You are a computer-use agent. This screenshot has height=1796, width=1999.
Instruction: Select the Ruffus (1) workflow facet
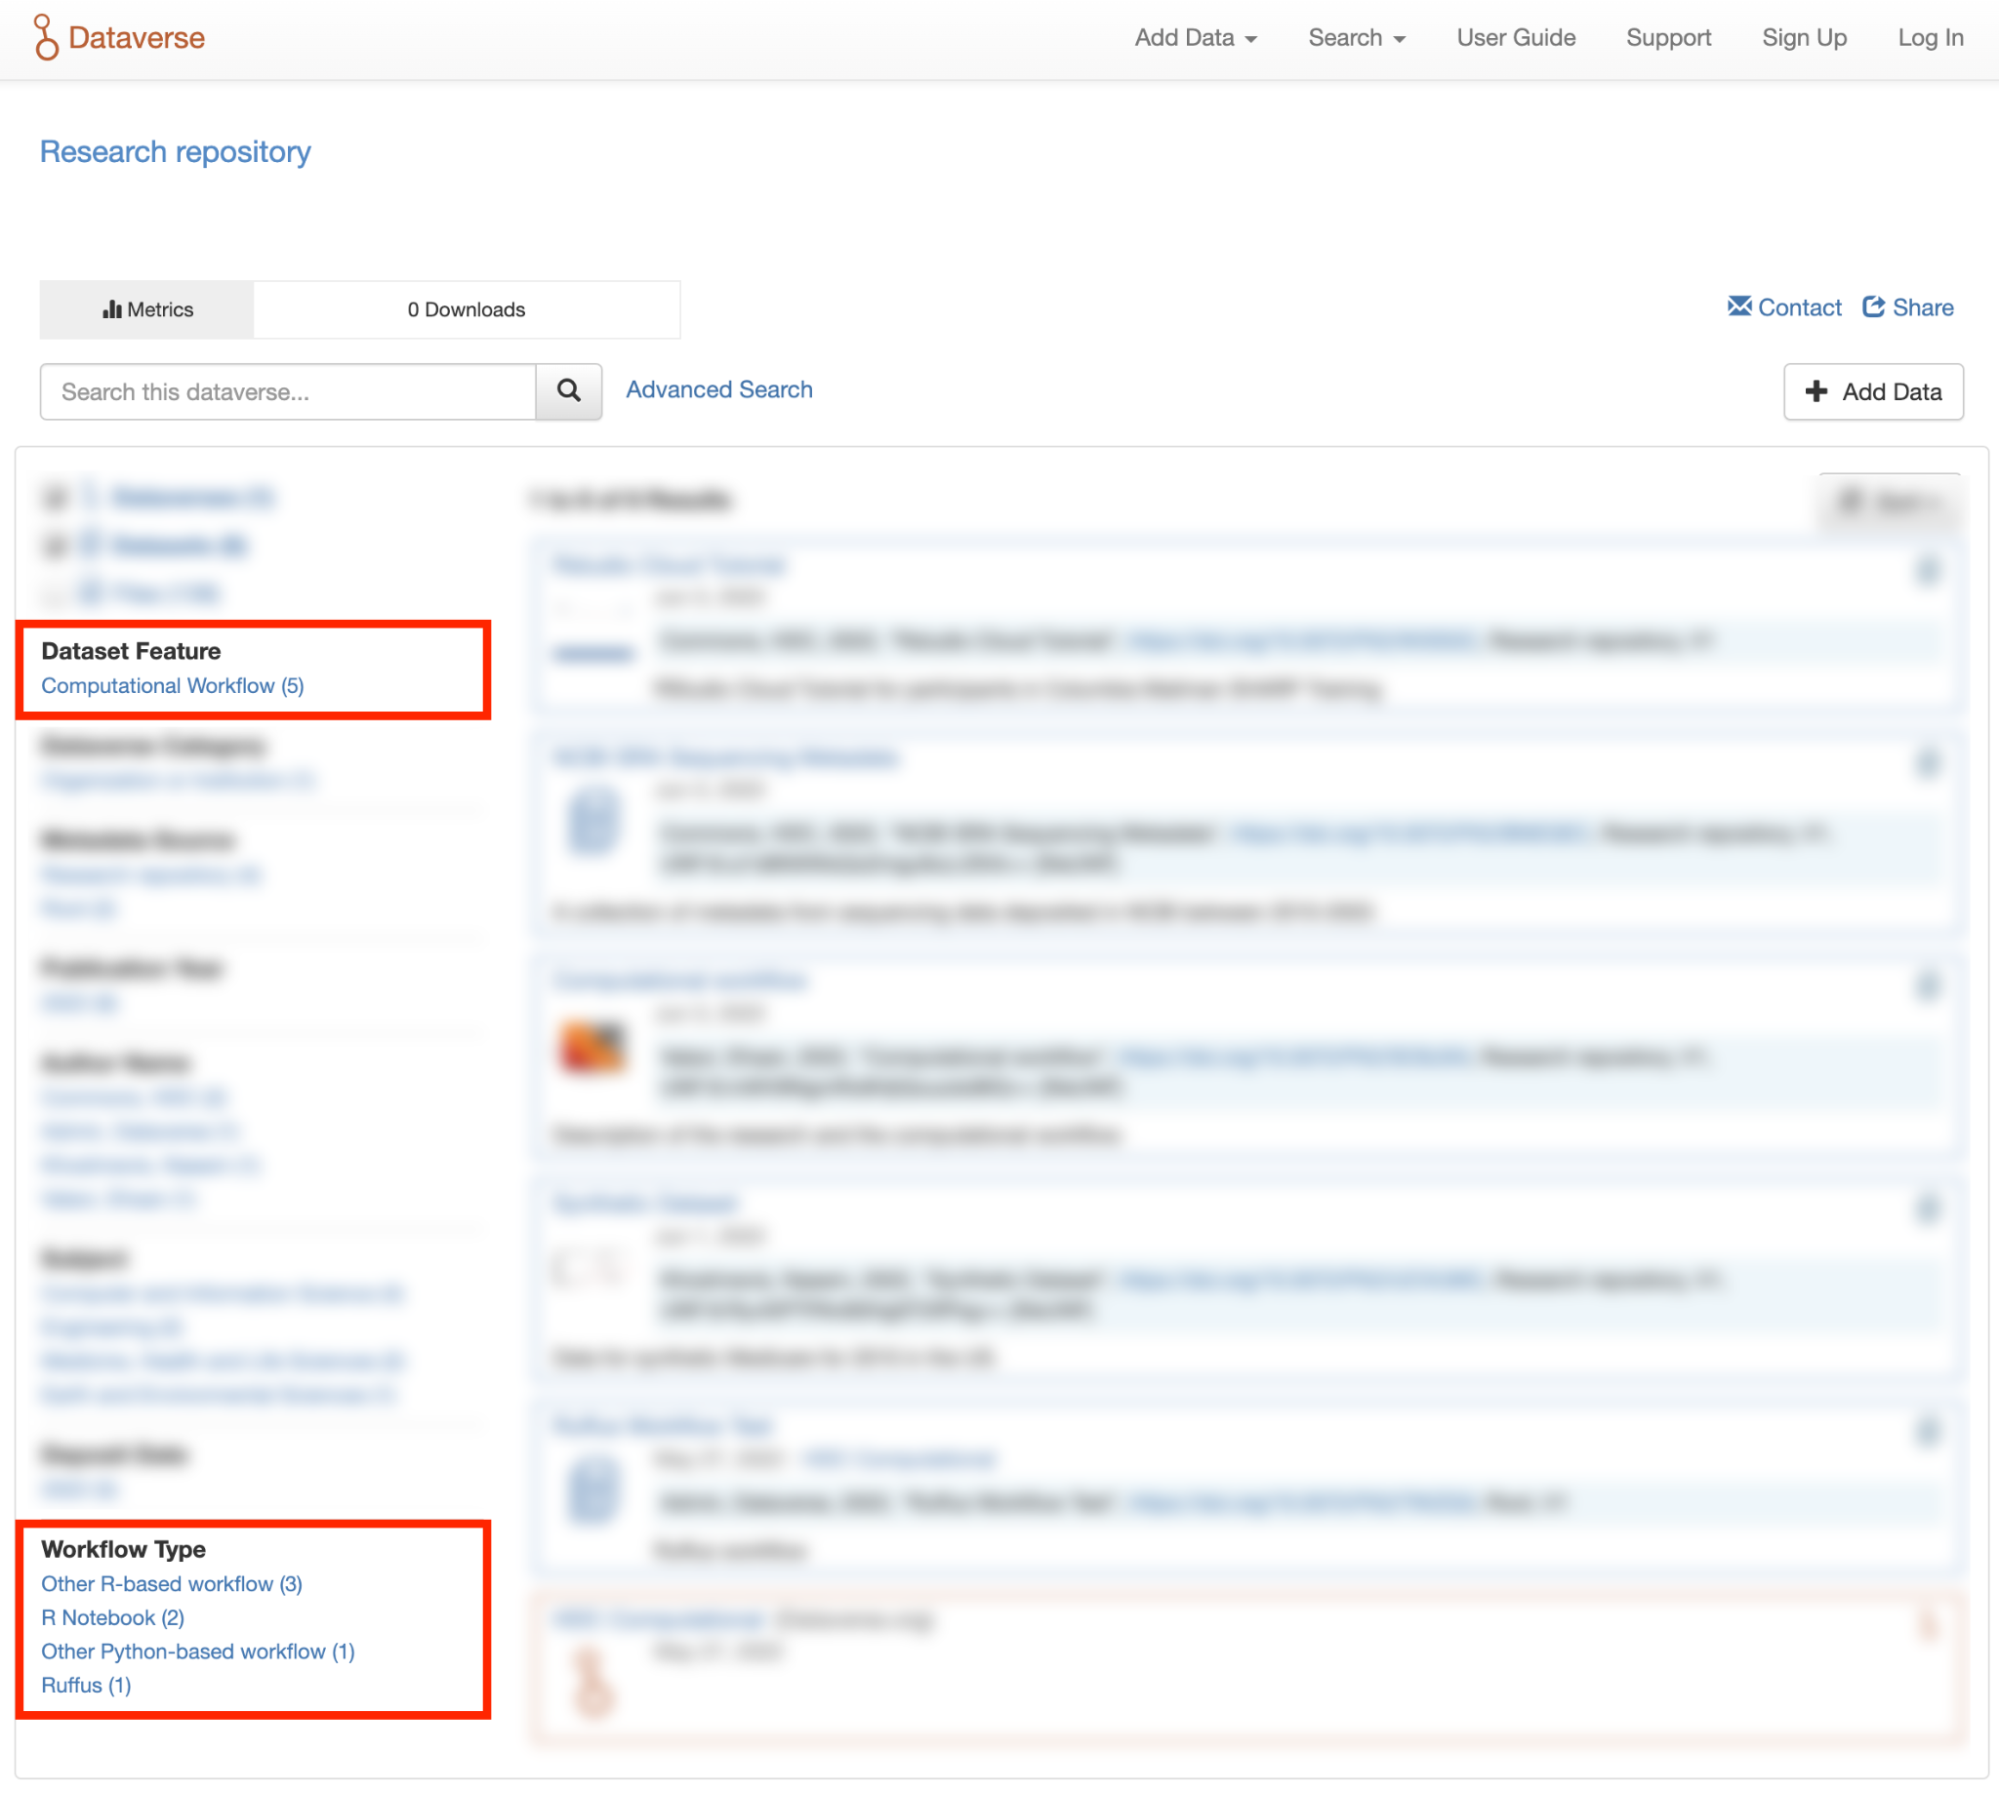pyautogui.click(x=86, y=1685)
